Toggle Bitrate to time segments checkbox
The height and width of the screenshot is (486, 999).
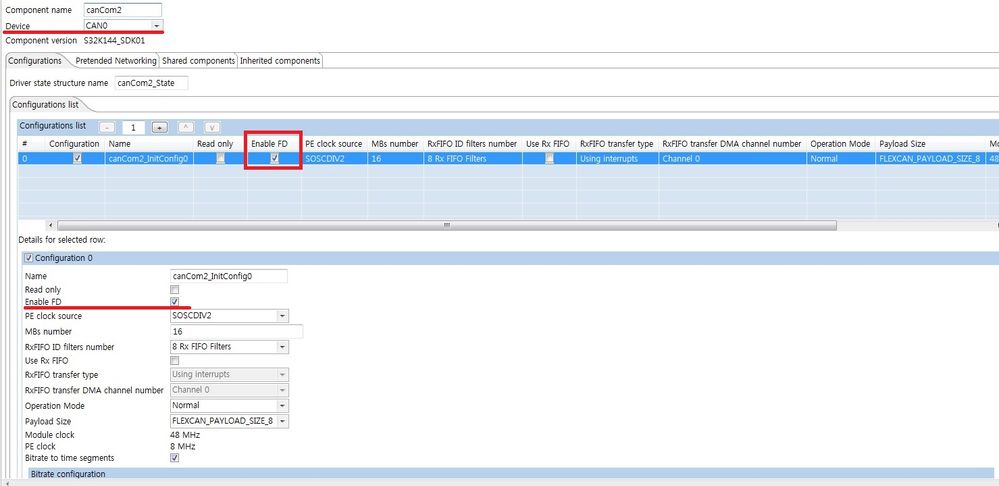click(x=175, y=458)
